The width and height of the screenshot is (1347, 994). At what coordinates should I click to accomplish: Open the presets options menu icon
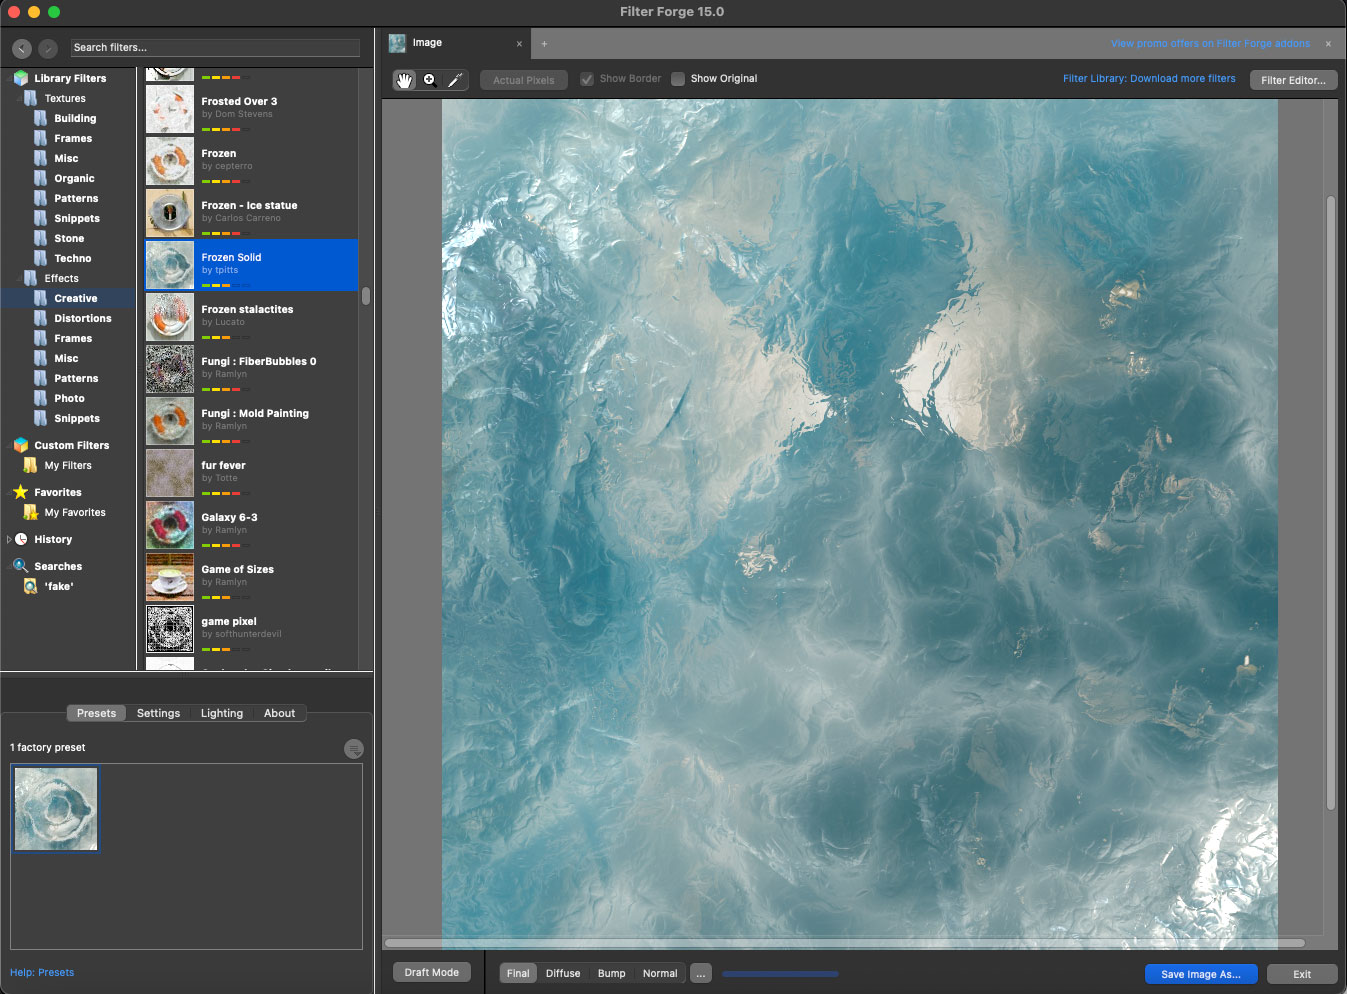(354, 749)
